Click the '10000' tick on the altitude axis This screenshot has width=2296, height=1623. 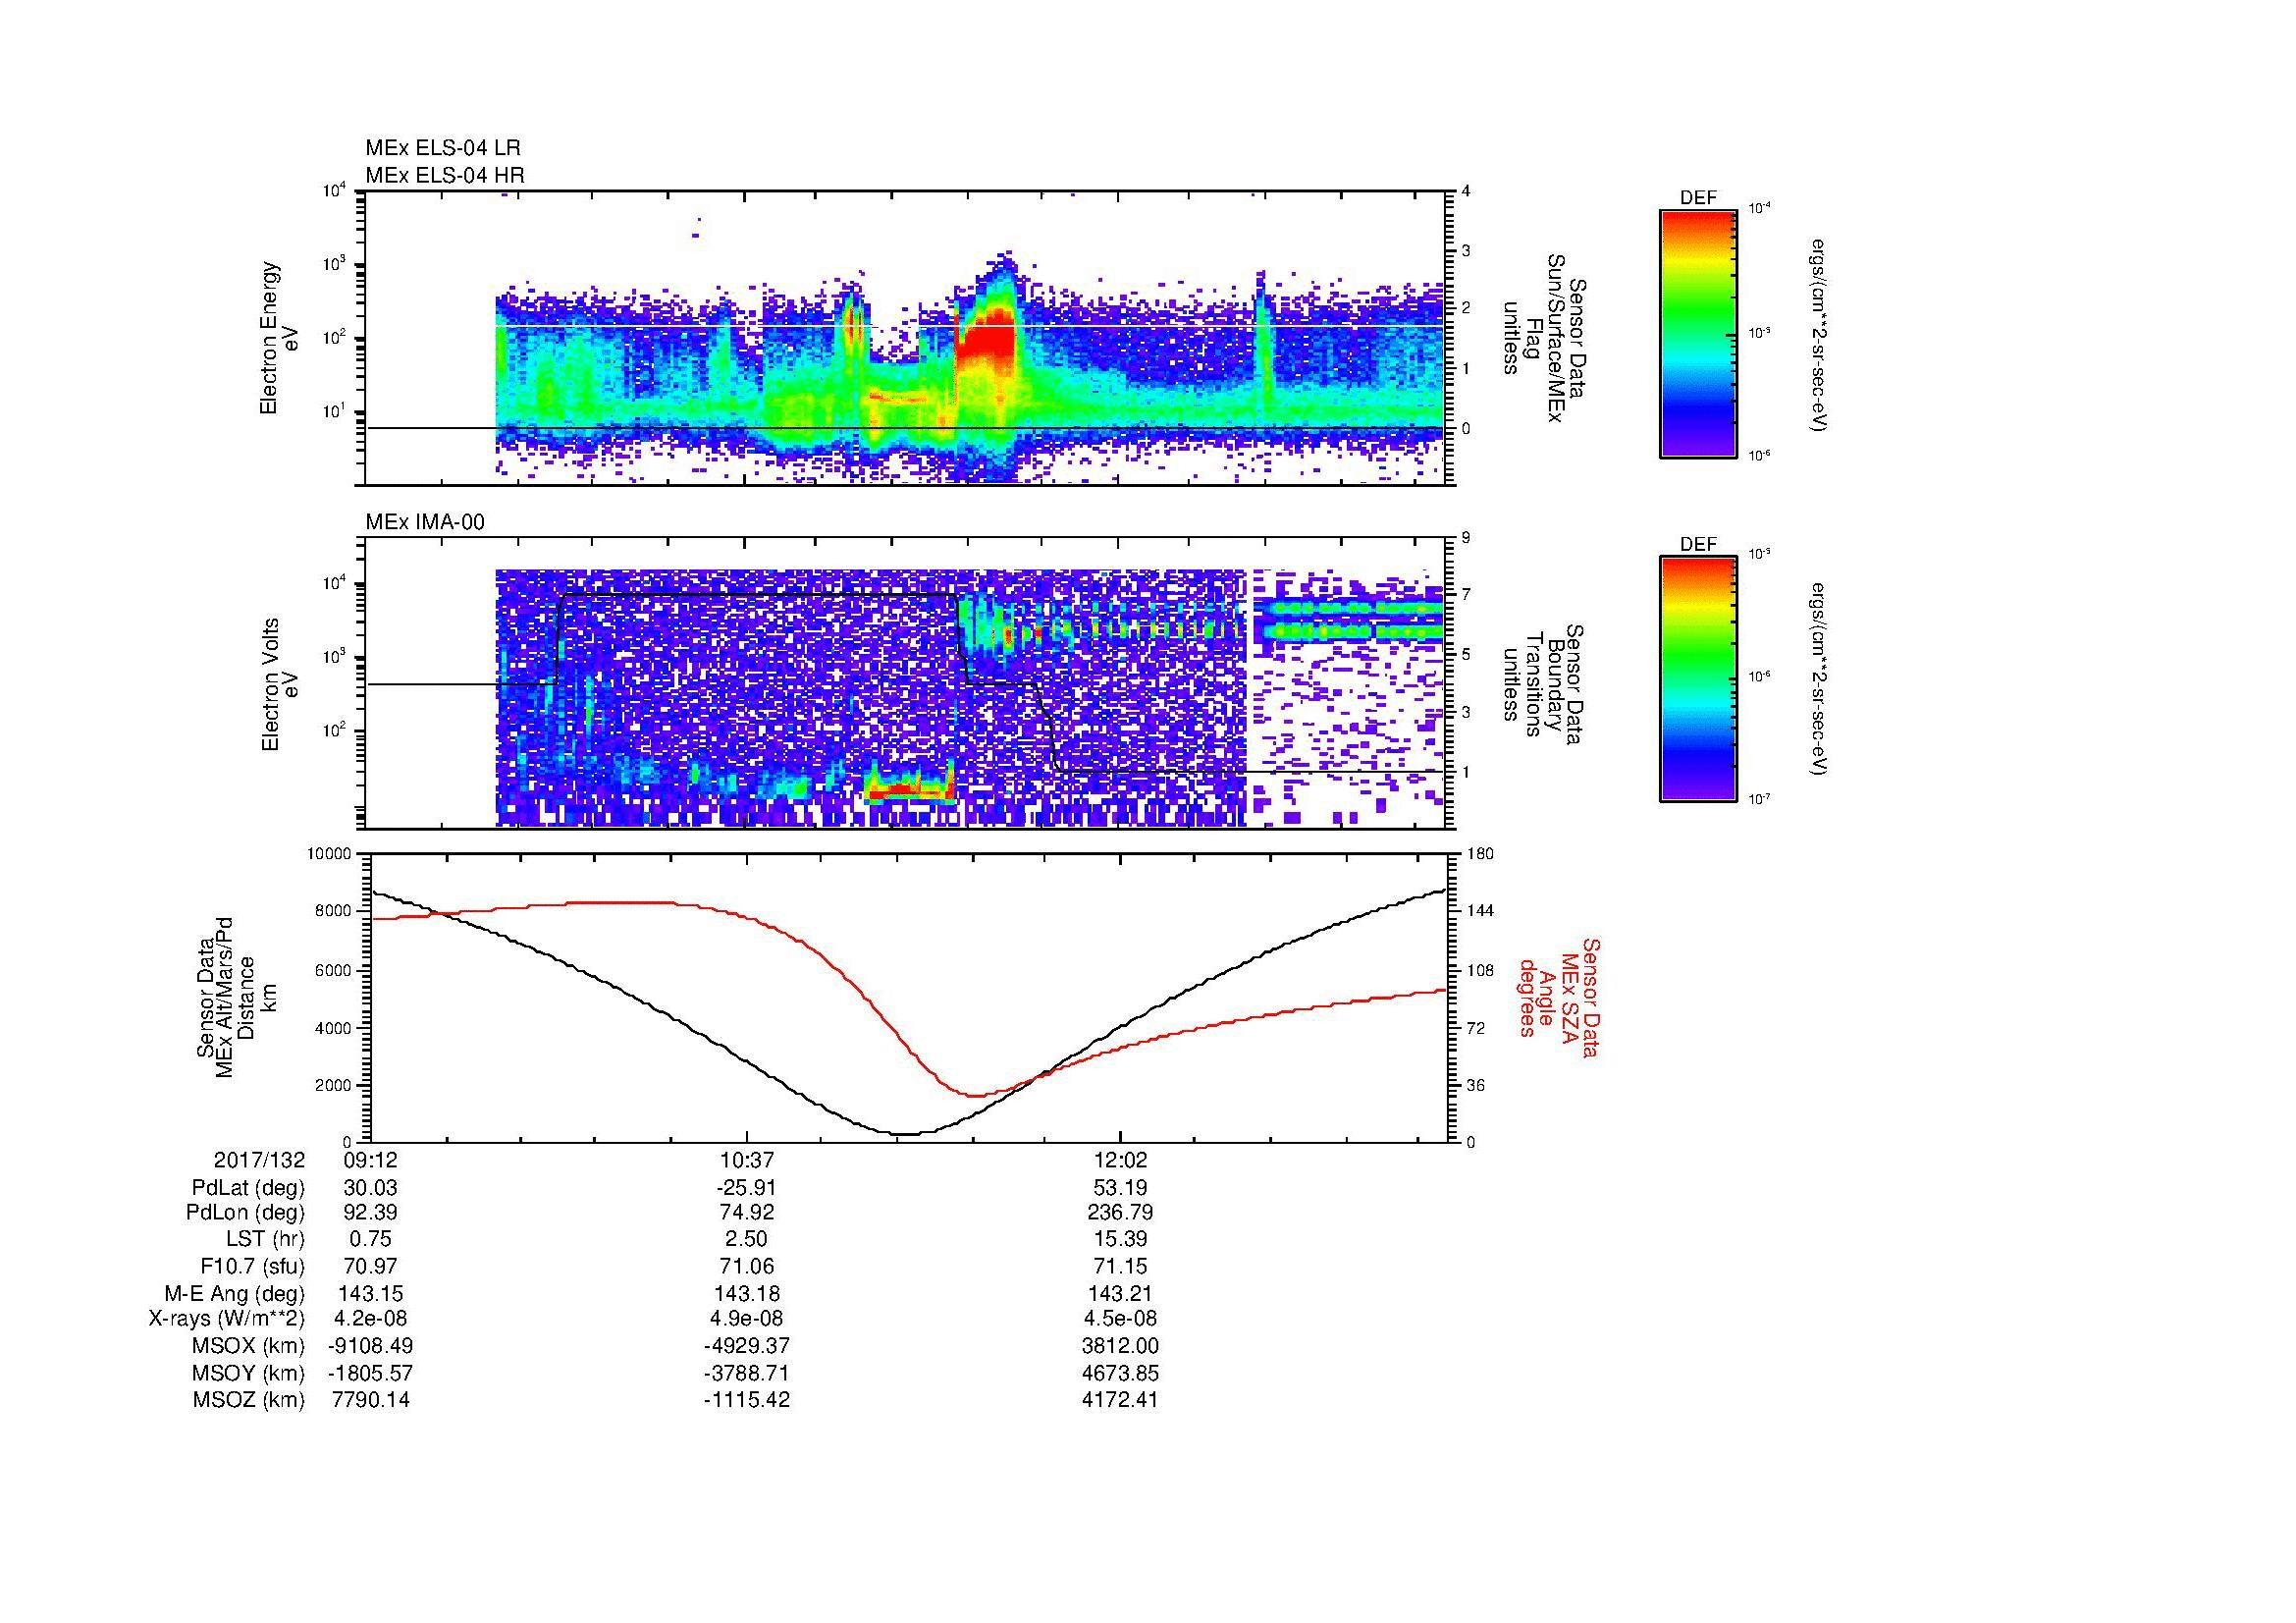(x=331, y=854)
